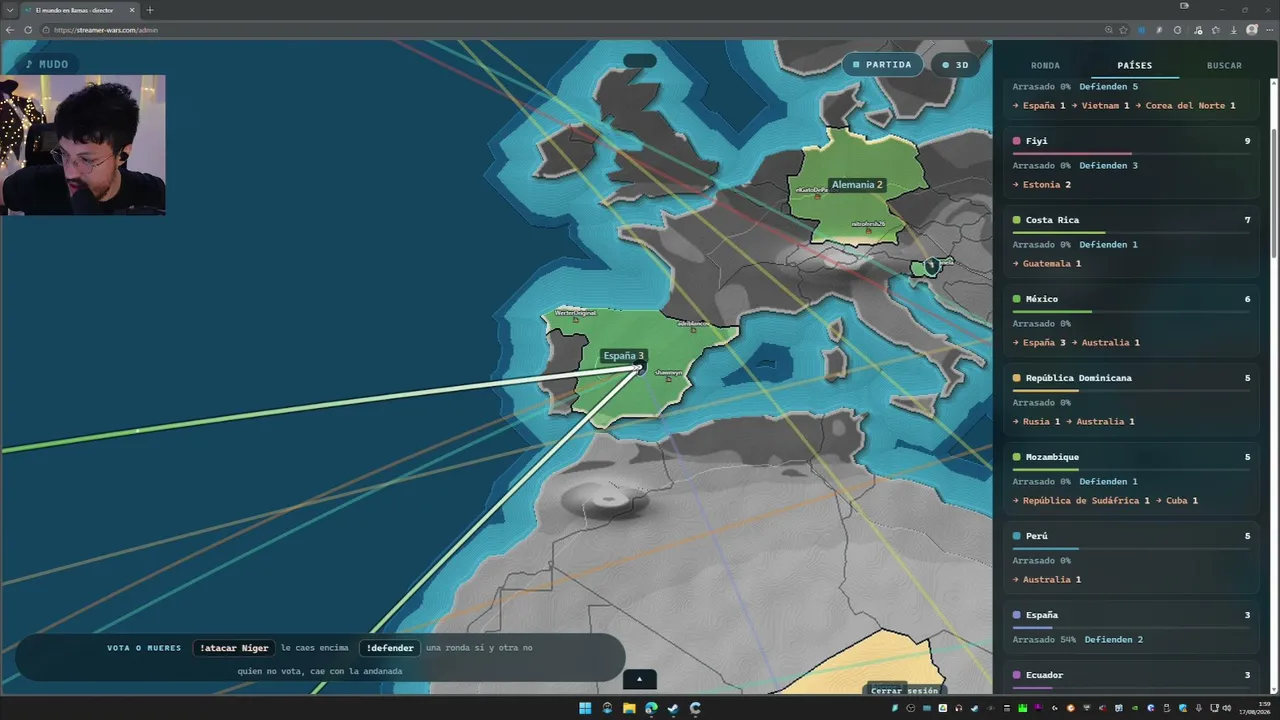Click the !atacar Níger command chip
This screenshot has height=720, width=1280.
pyautogui.click(x=234, y=648)
